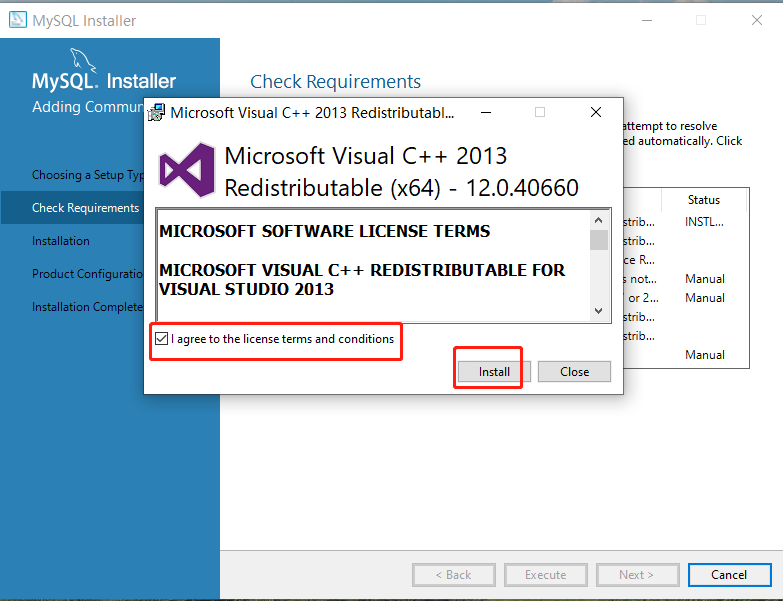Click the 'I agree to the license terms' label
The width and height of the screenshot is (783, 601).
[283, 339]
